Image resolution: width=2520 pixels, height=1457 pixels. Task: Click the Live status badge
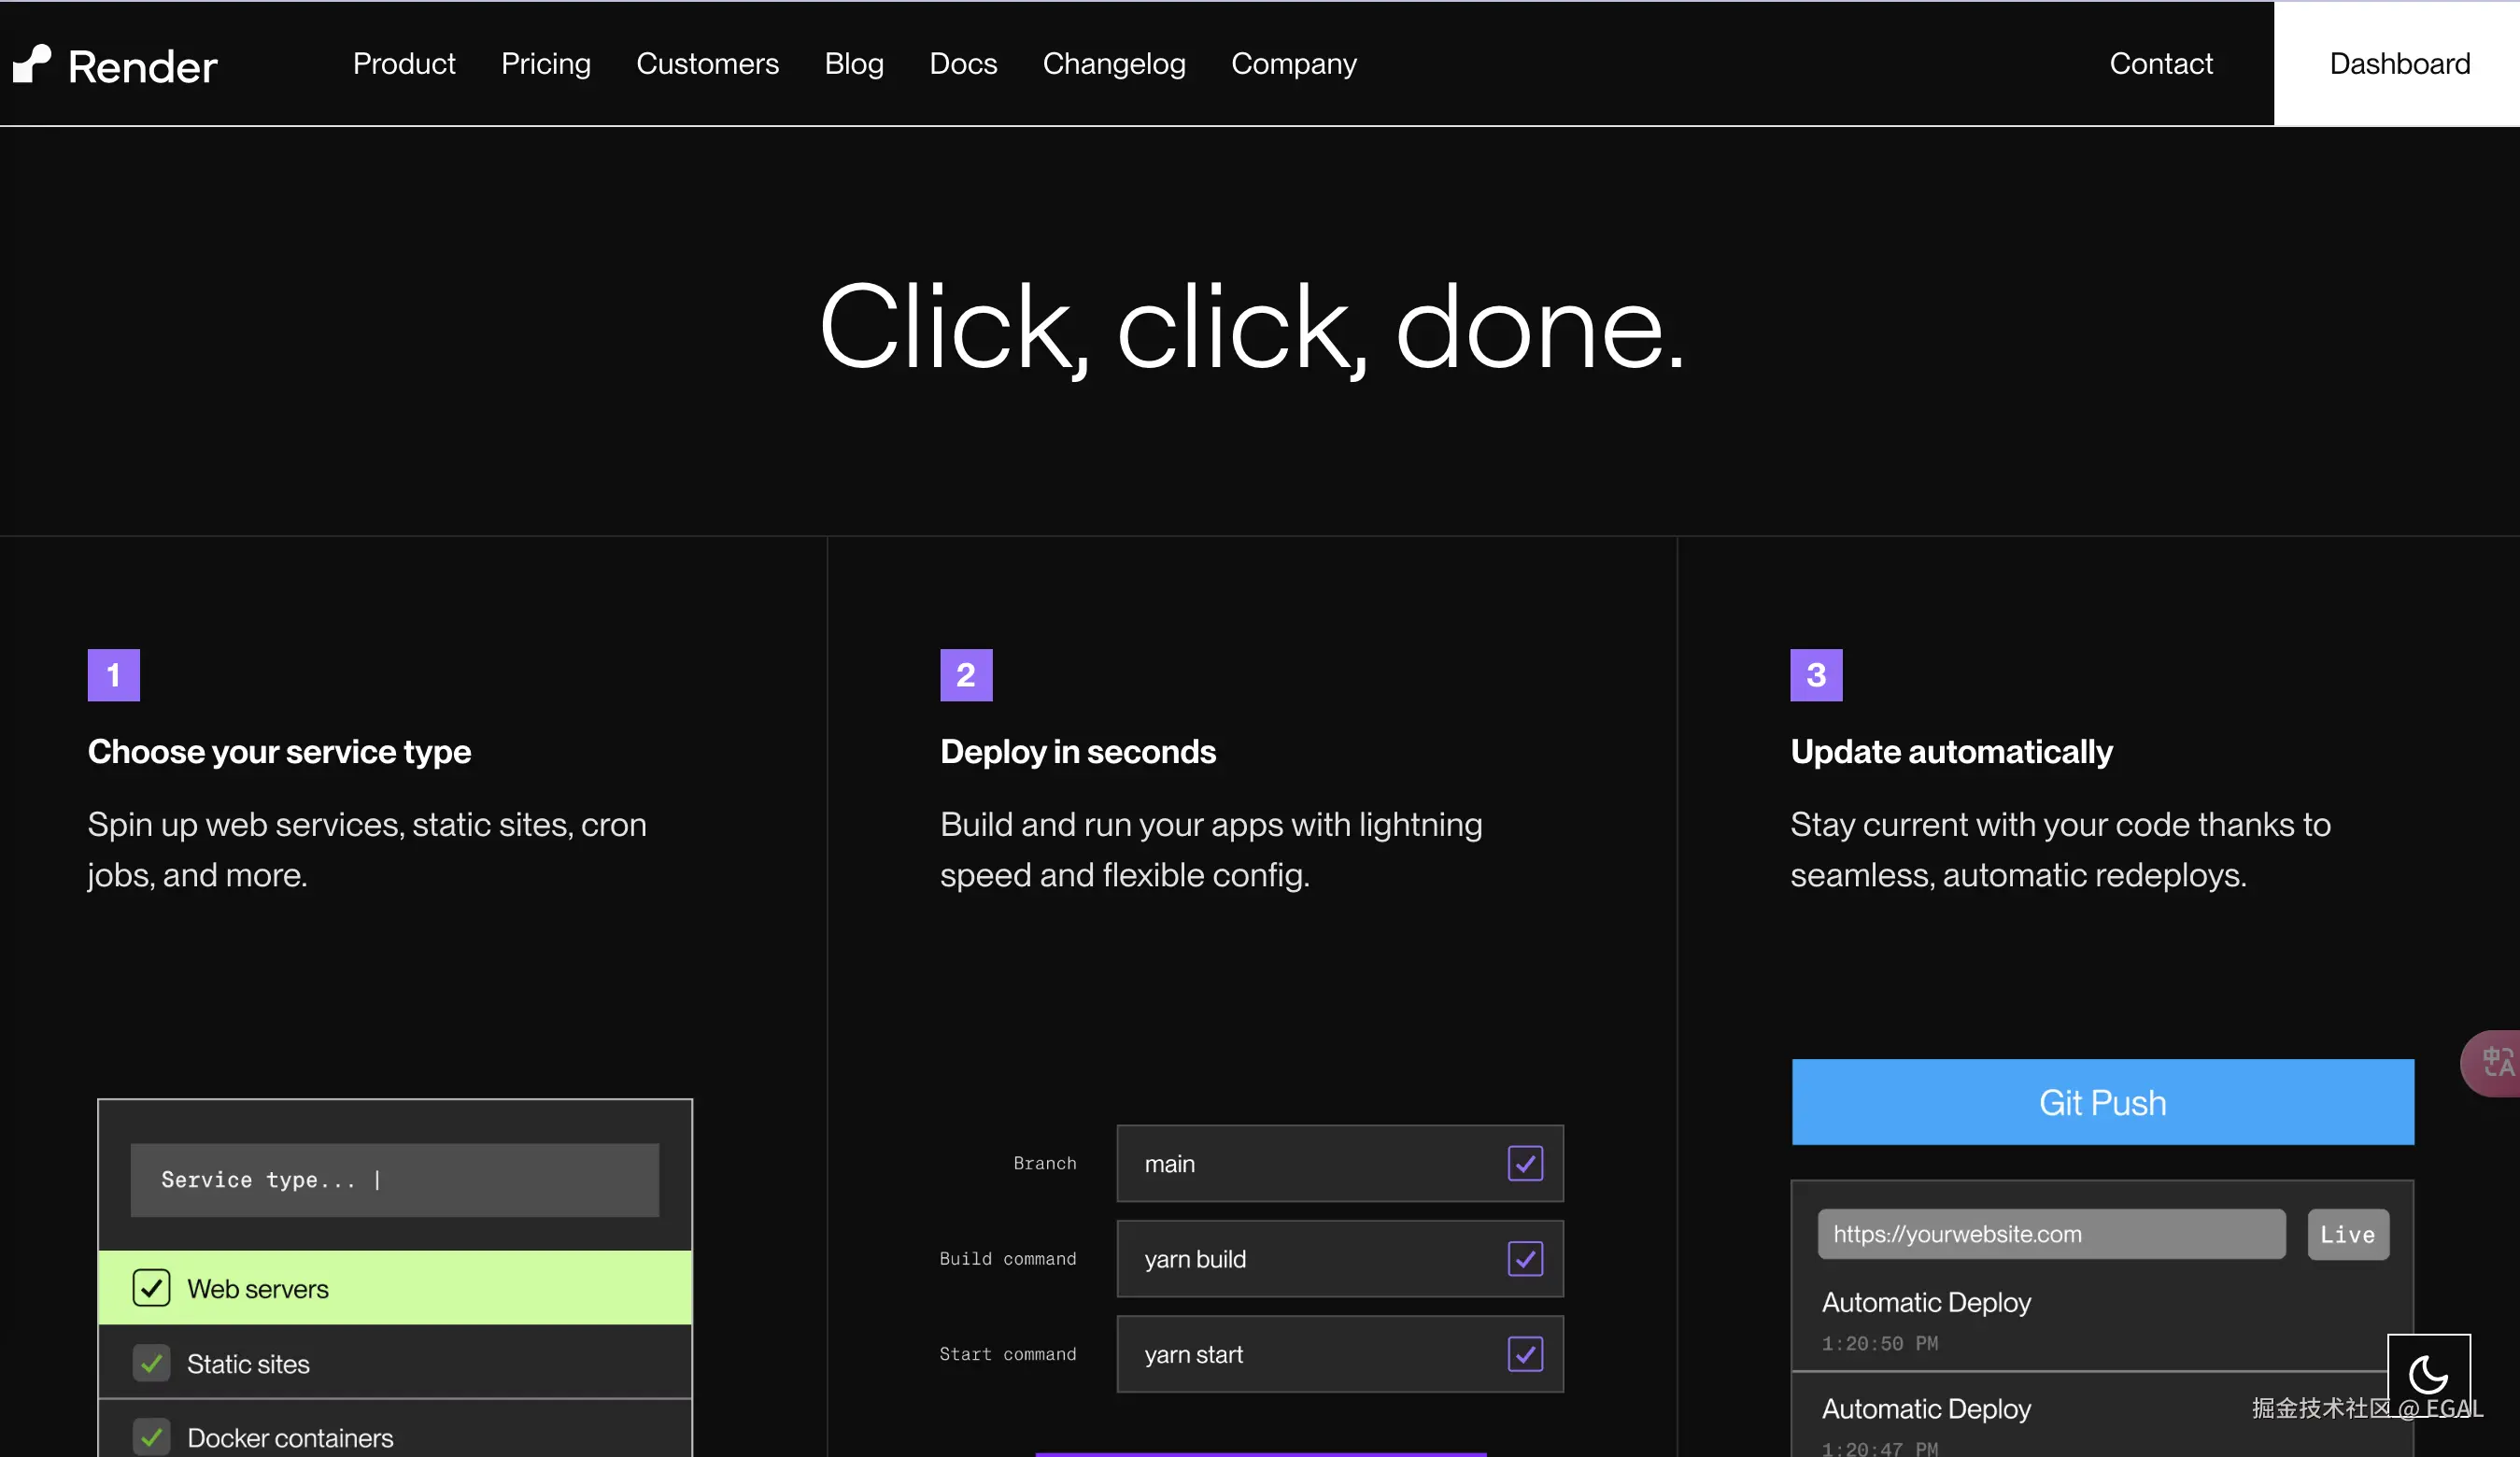(x=2347, y=1234)
